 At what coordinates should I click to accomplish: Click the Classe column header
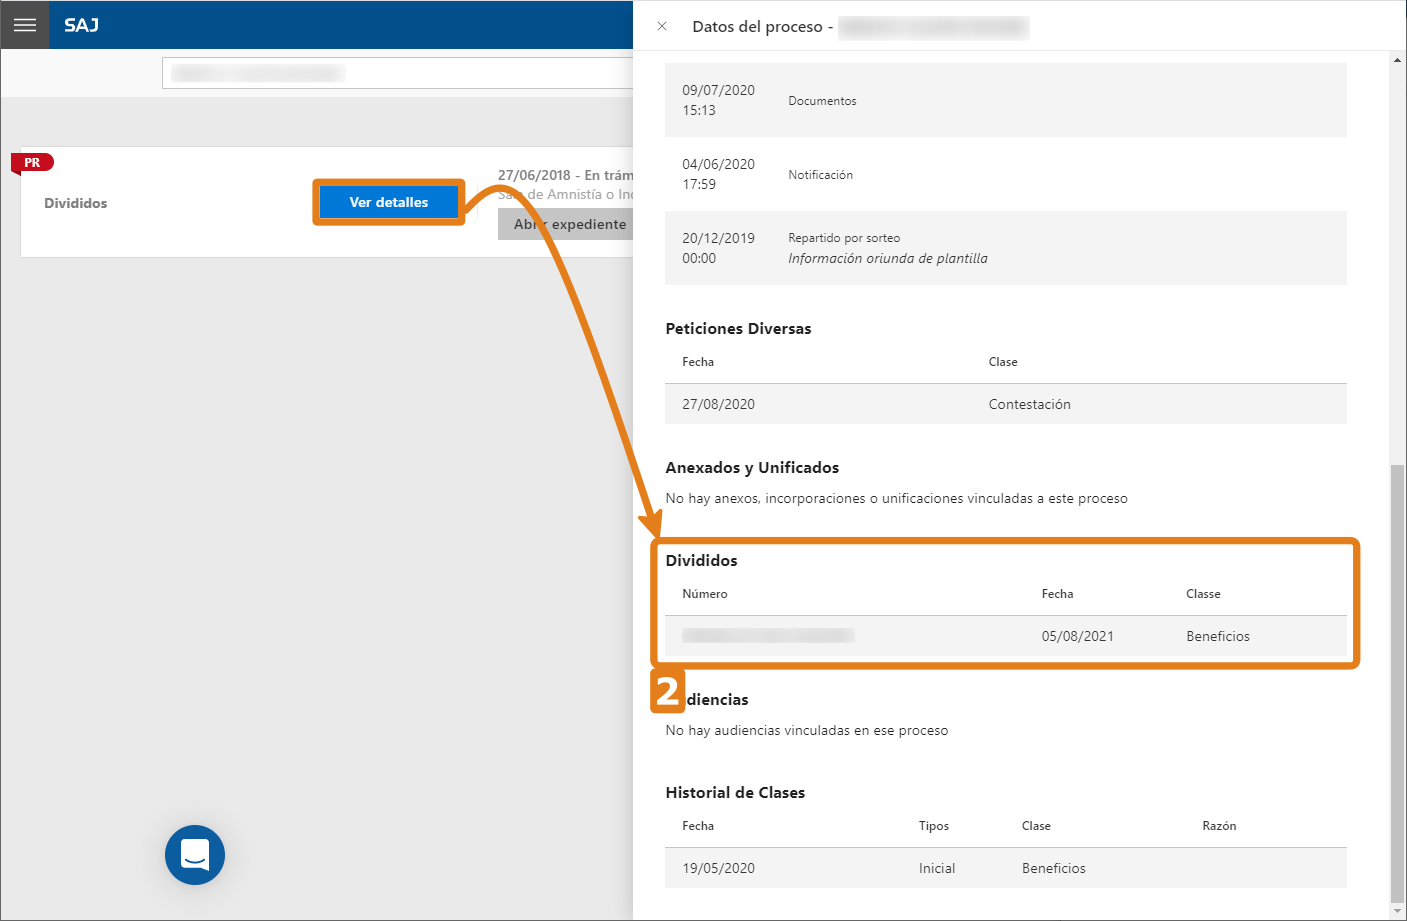click(1203, 594)
